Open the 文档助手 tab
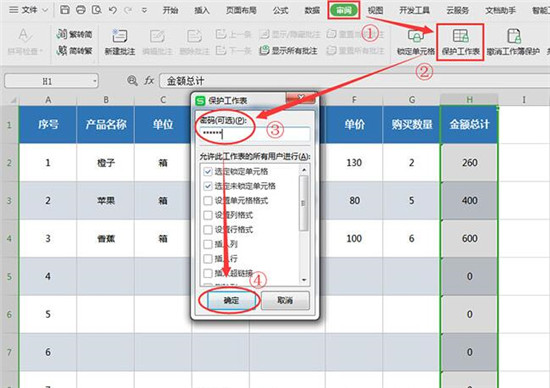The image size is (550, 388). click(501, 10)
